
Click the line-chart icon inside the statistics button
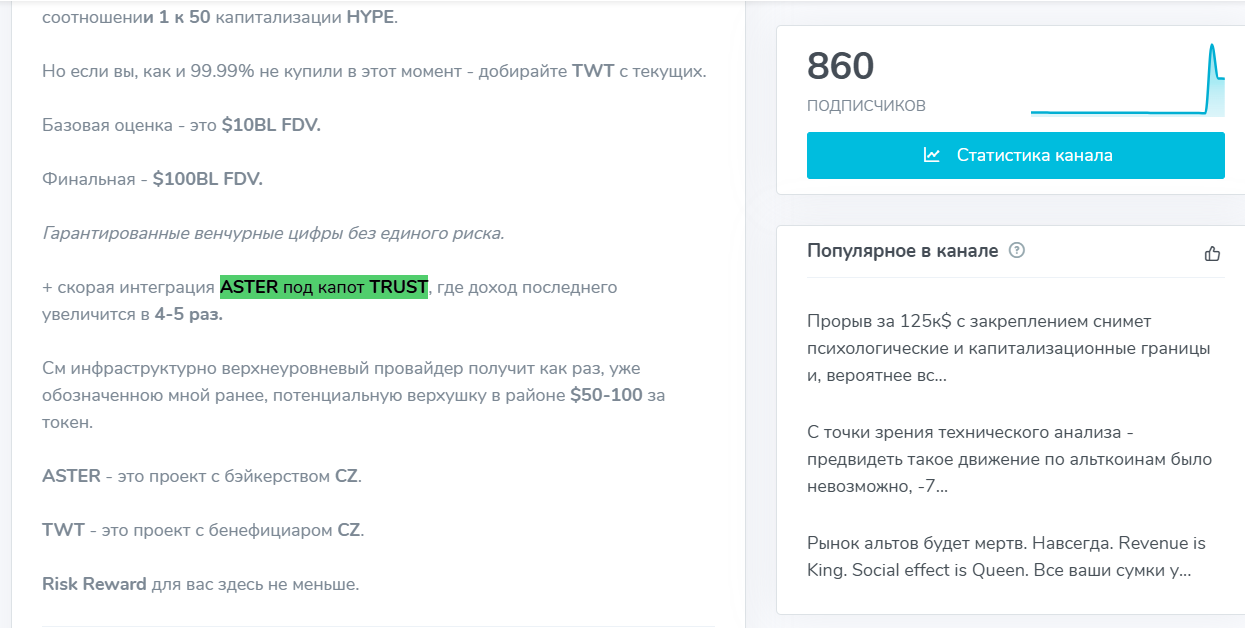click(930, 155)
